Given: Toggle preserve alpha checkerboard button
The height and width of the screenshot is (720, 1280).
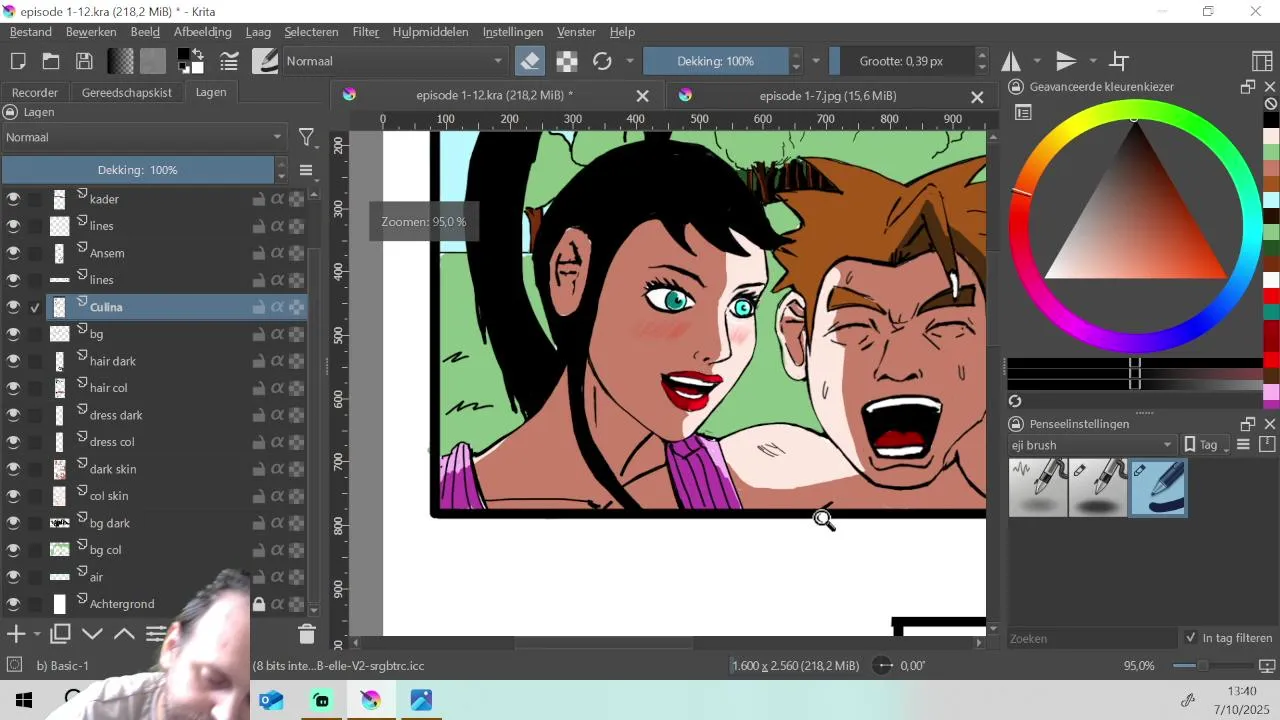Looking at the screenshot, I should pos(567,61).
